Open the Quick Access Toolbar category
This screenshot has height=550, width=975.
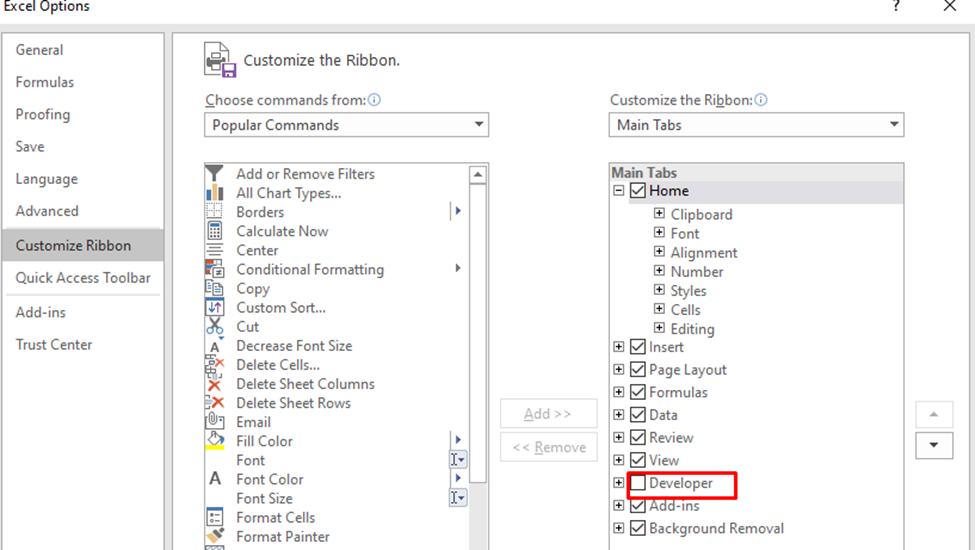point(82,278)
